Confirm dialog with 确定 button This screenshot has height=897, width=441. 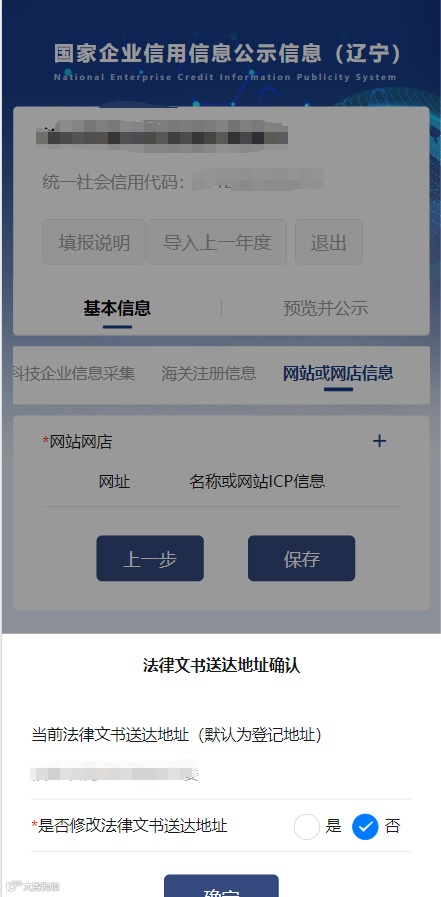(x=221, y=887)
